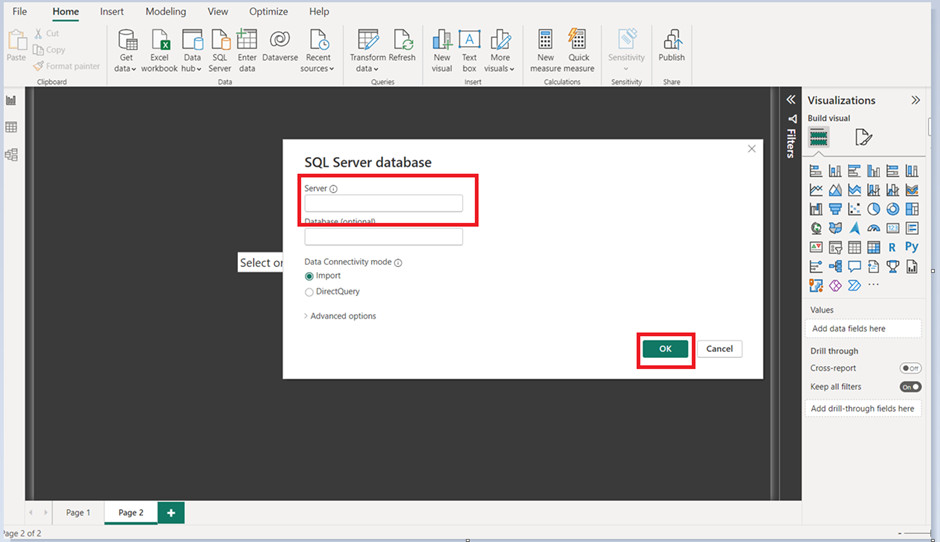This screenshot has height=542, width=940.
Task: Create a New measure
Action: [x=545, y=40]
